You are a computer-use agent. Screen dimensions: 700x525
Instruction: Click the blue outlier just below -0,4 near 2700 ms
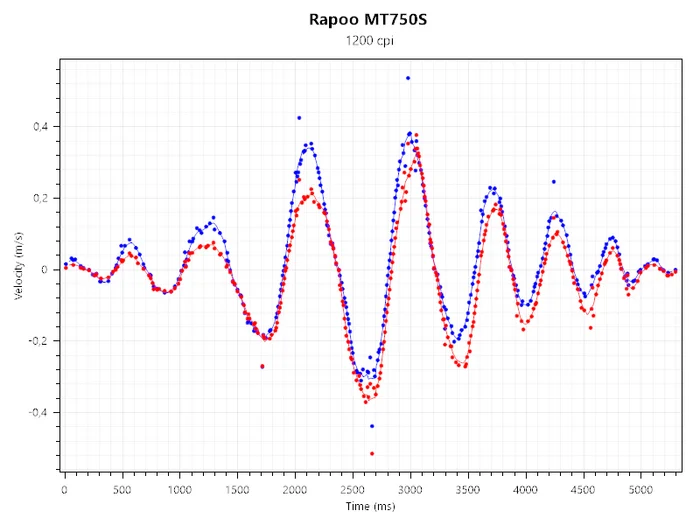coord(372,426)
